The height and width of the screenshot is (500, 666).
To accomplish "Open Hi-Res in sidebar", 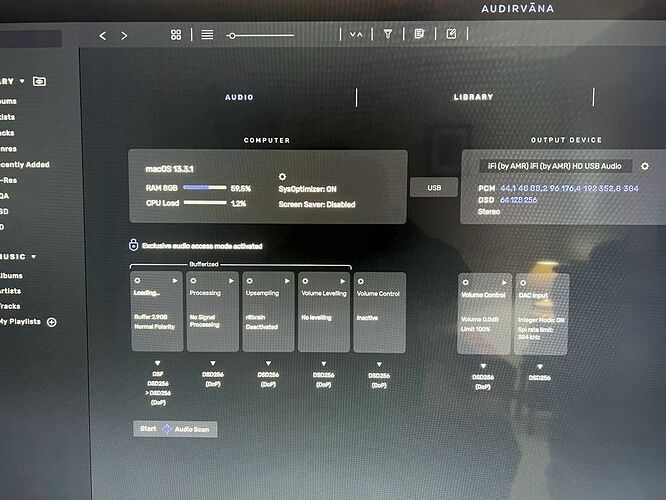I will (x=8, y=180).
